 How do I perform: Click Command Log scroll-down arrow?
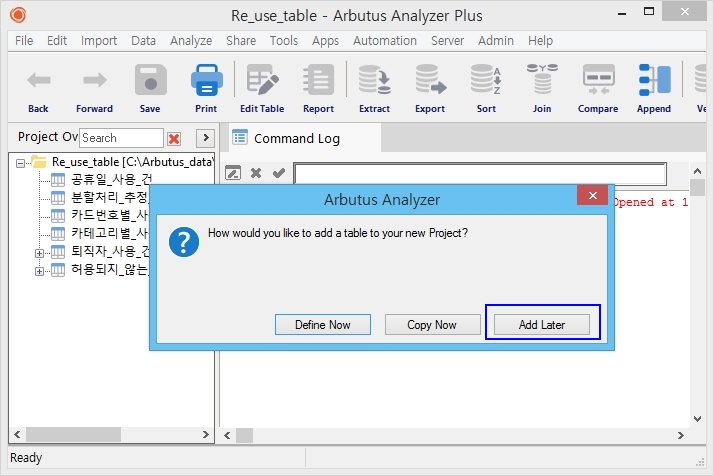(697, 419)
